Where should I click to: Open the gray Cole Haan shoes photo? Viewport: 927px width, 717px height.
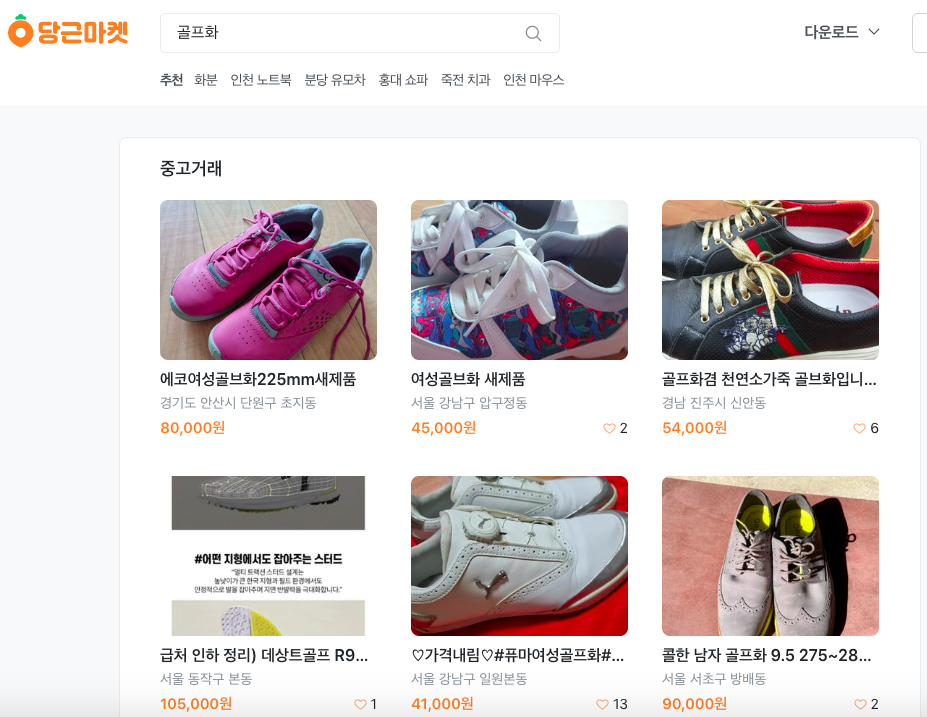tap(770, 556)
